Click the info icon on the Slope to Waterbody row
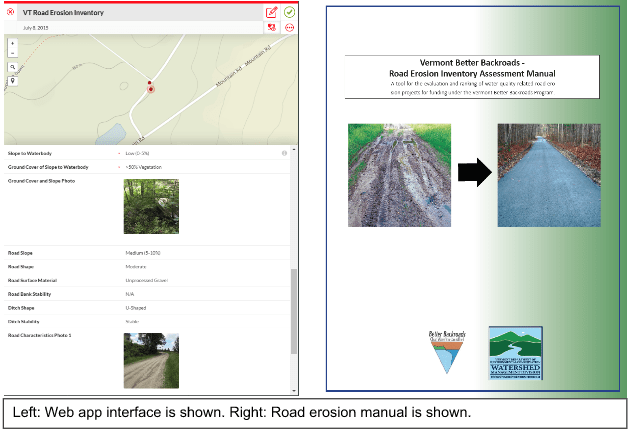 284,153
